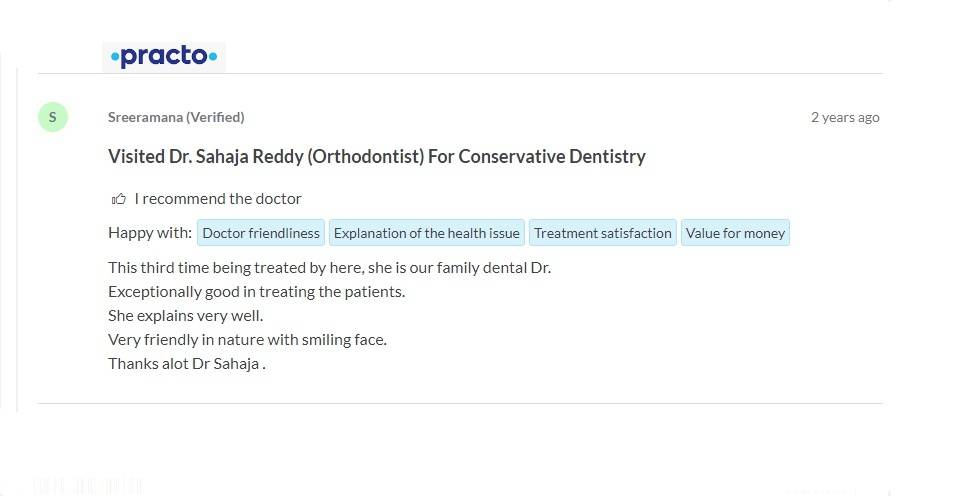Click the Practo logo
This screenshot has width=954, height=496.
164,57
